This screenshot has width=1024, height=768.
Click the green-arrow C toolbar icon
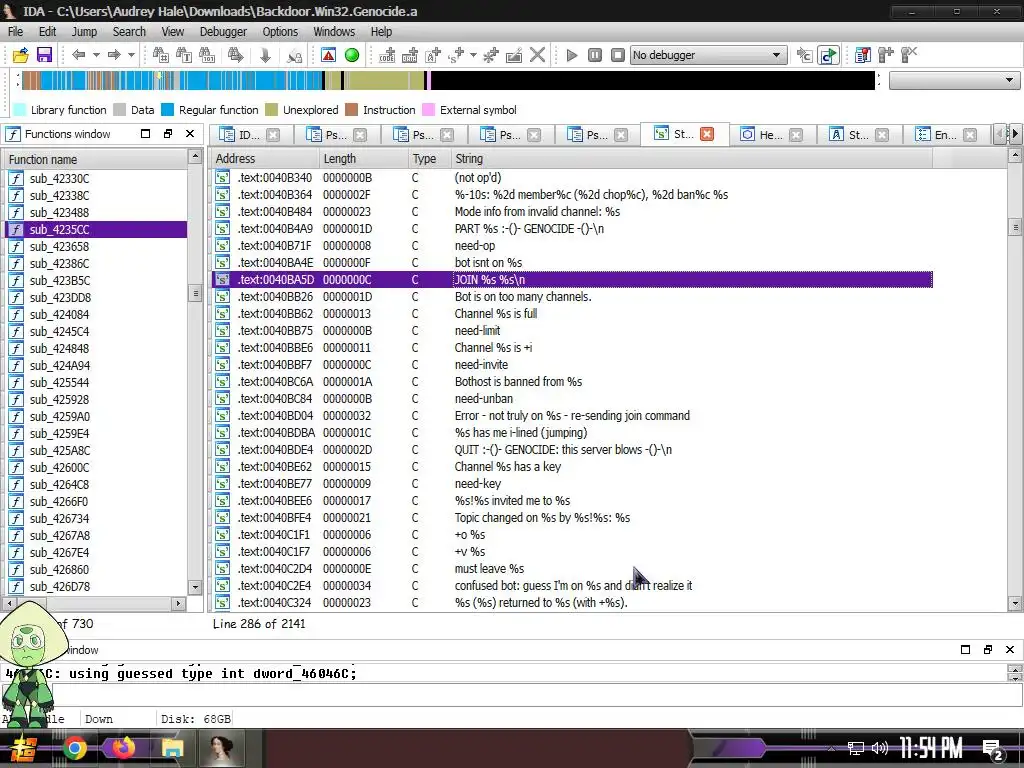coord(828,56)
